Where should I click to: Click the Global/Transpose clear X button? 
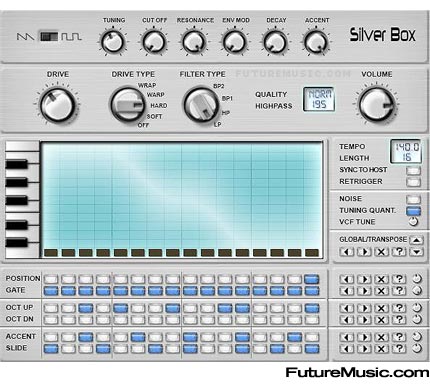(381, 252)
